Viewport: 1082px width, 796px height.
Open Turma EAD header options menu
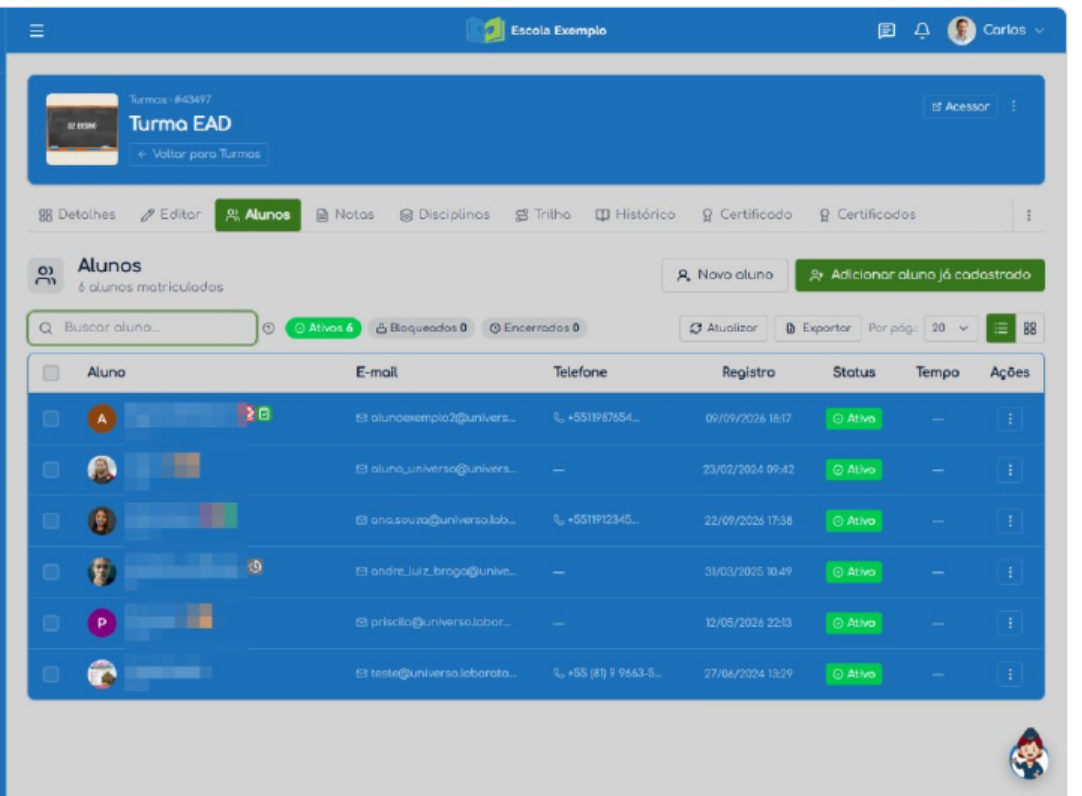pos(1014,106)
